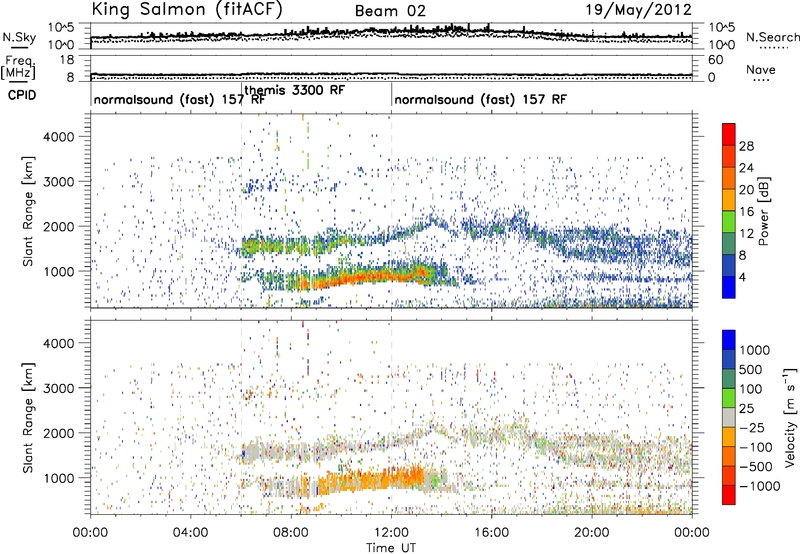This screenshot has height=554, width=800.
Task: Click the bright blue bottom Power colorbar swatch
Action: [x=729, y=287]
